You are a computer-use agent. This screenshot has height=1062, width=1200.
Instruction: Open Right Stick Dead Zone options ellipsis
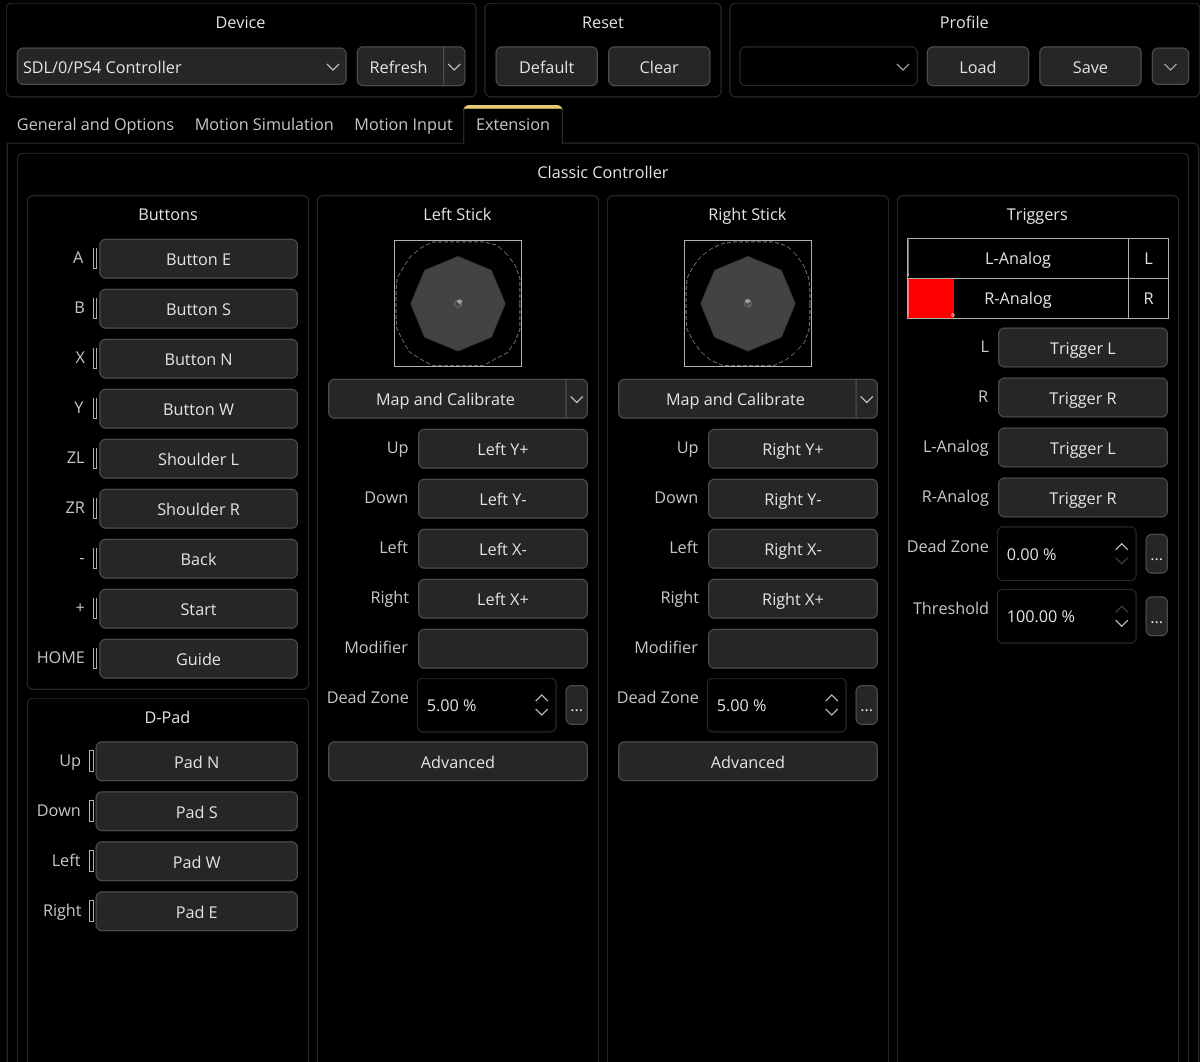pyautogui.click(x=867, y=705)
